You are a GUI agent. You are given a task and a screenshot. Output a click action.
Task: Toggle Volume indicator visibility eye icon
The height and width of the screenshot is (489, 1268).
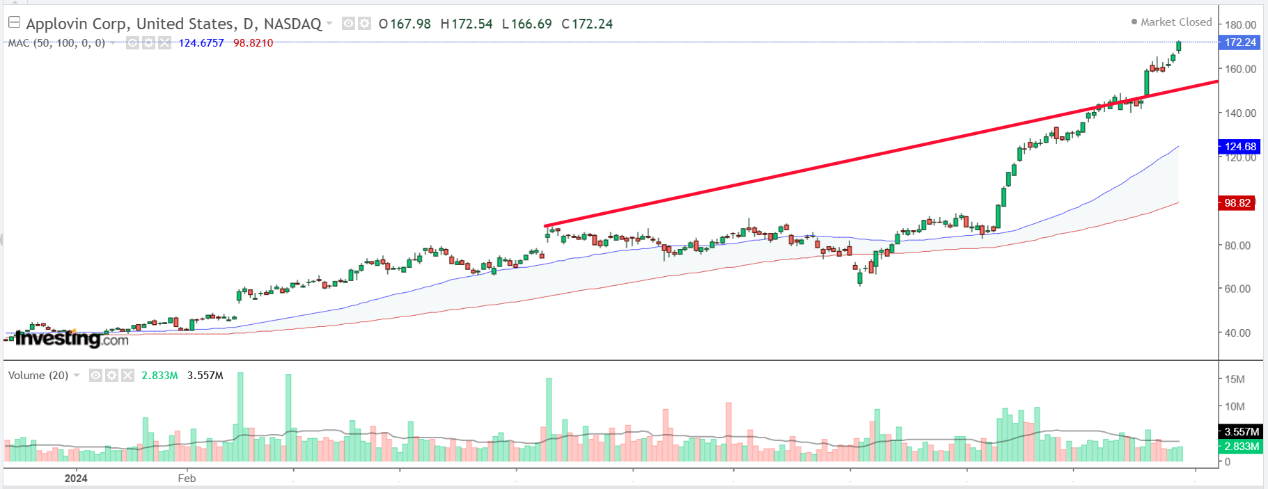(95, 375)
